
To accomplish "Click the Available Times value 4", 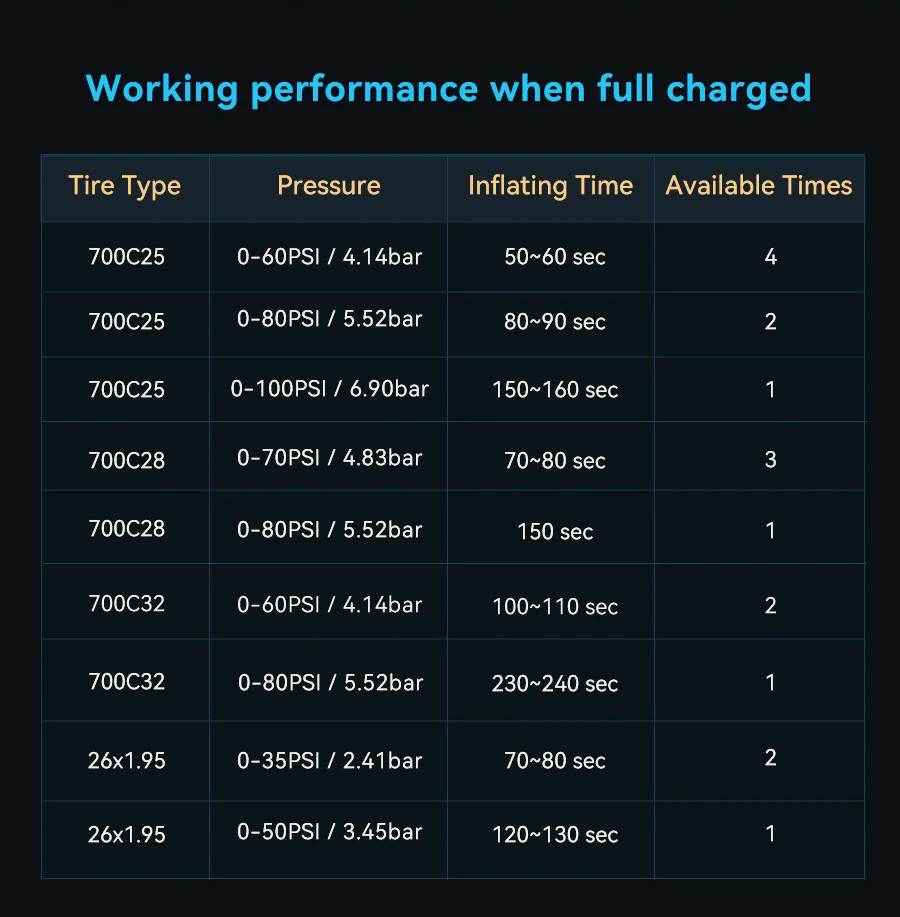I will click(770, 257).
